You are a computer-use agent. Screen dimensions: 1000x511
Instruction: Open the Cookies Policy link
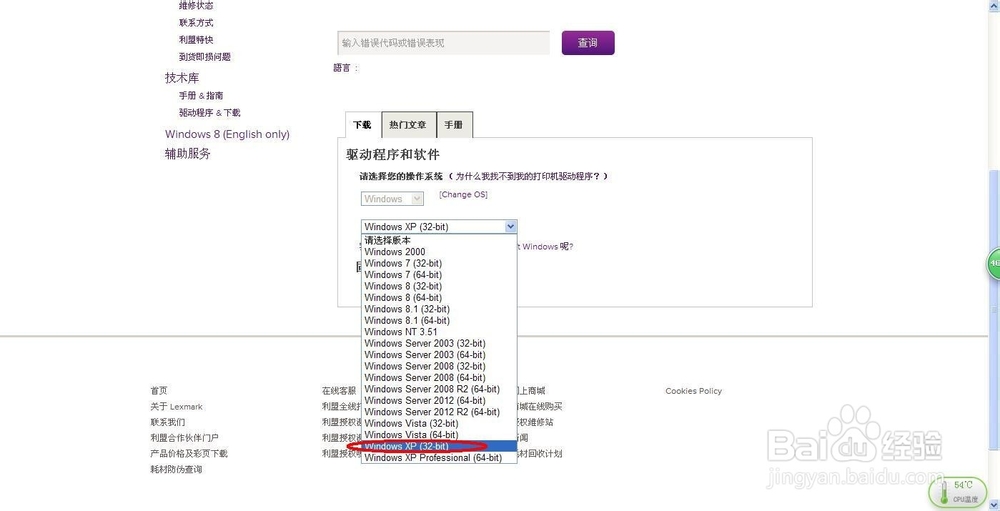click(x=693, y=391)
